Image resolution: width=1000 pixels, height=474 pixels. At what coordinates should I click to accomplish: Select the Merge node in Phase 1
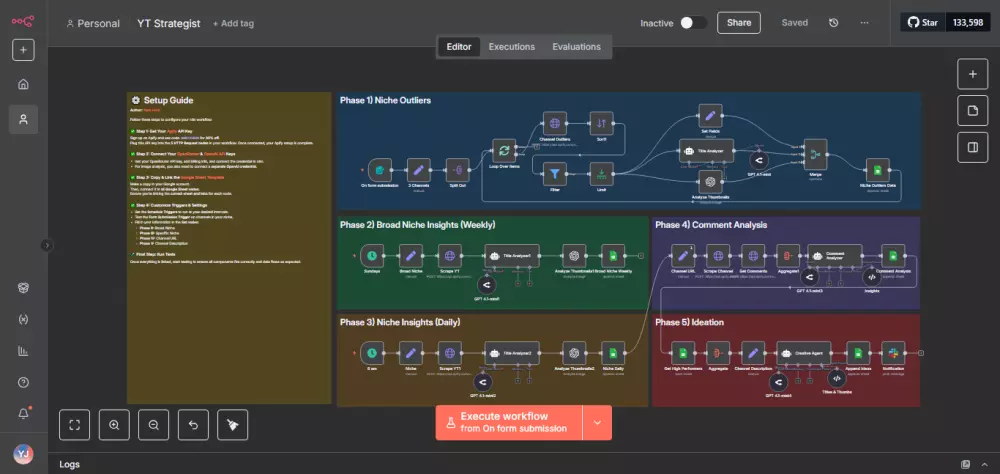point(815,154)
